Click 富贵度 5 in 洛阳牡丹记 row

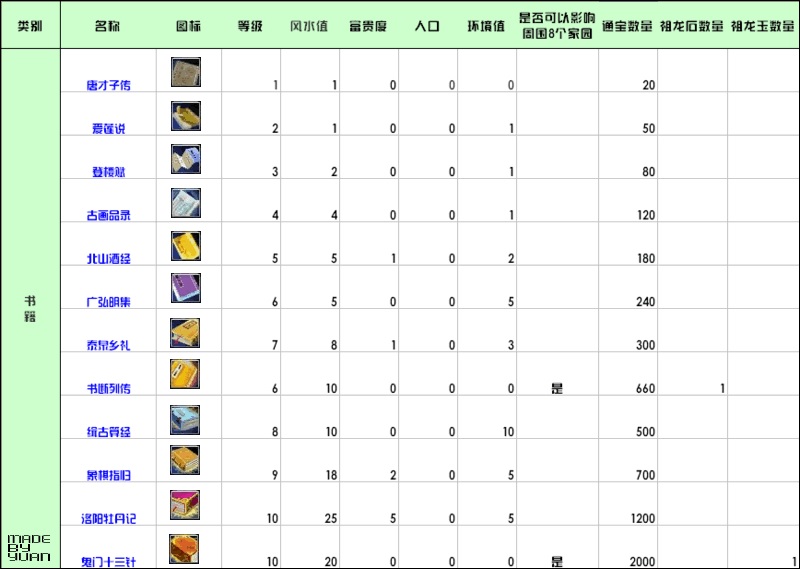393,519
